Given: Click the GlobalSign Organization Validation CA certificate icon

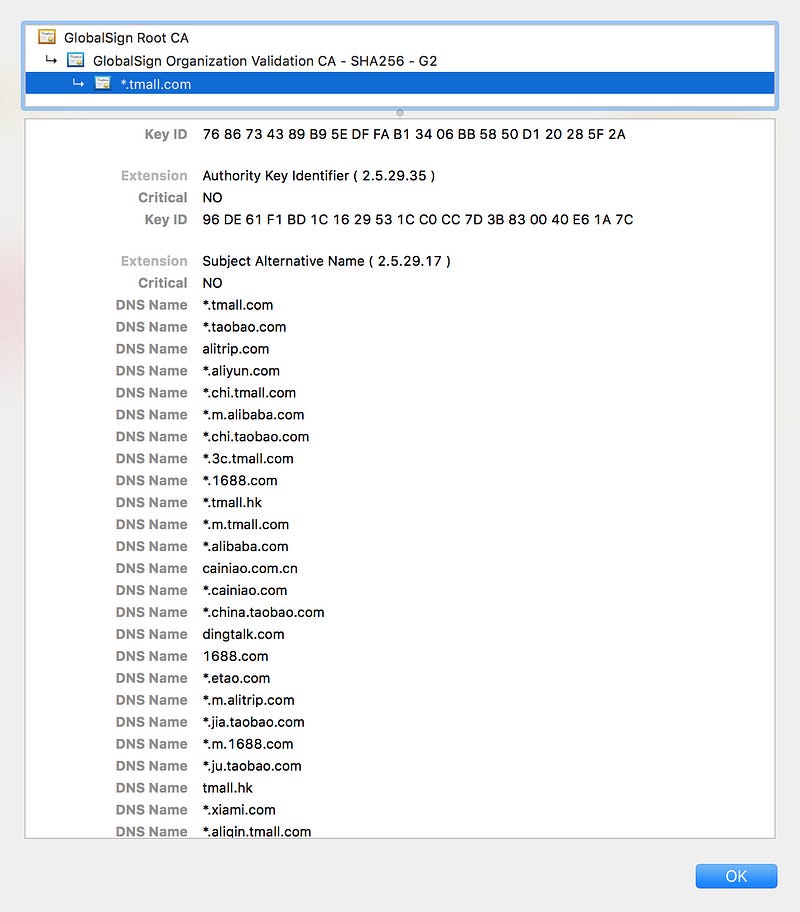Looking at the screenshot, I should (x=76, y=60).
